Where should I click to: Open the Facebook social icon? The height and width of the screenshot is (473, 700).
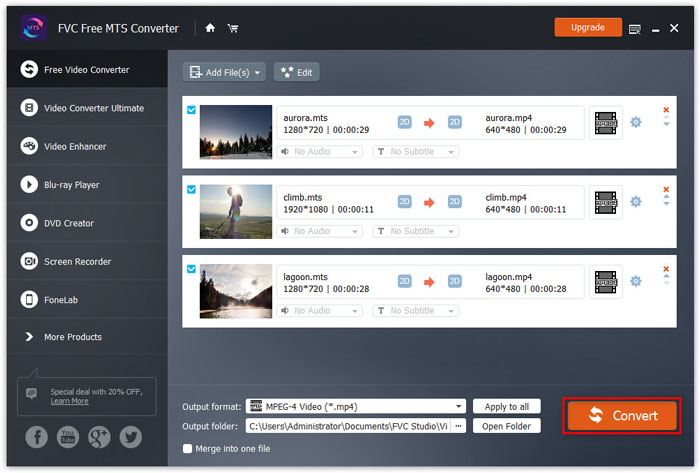(37, 437)
